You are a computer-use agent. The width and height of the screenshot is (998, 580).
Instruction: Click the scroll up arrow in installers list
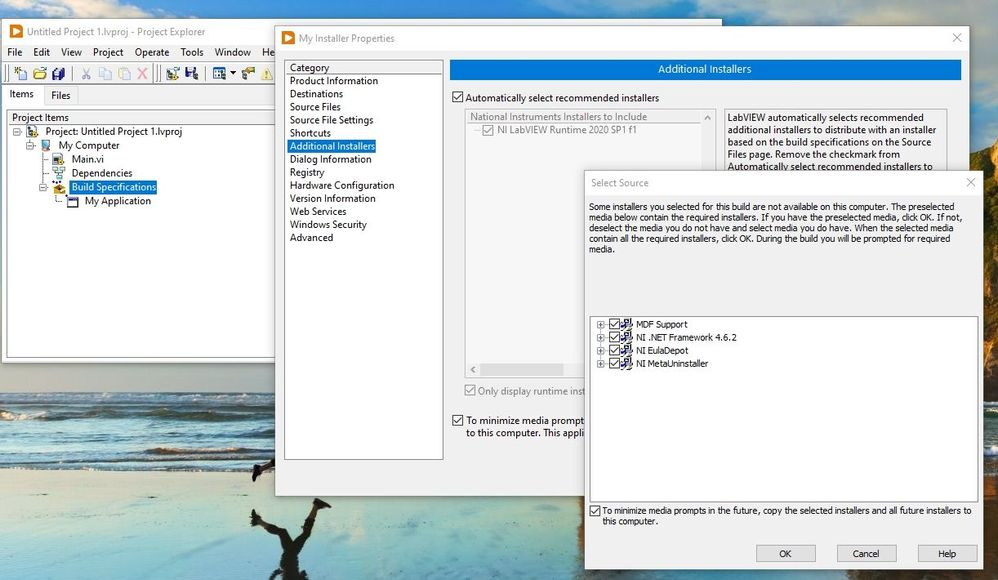pyautogui.click(x=707, y=118)
